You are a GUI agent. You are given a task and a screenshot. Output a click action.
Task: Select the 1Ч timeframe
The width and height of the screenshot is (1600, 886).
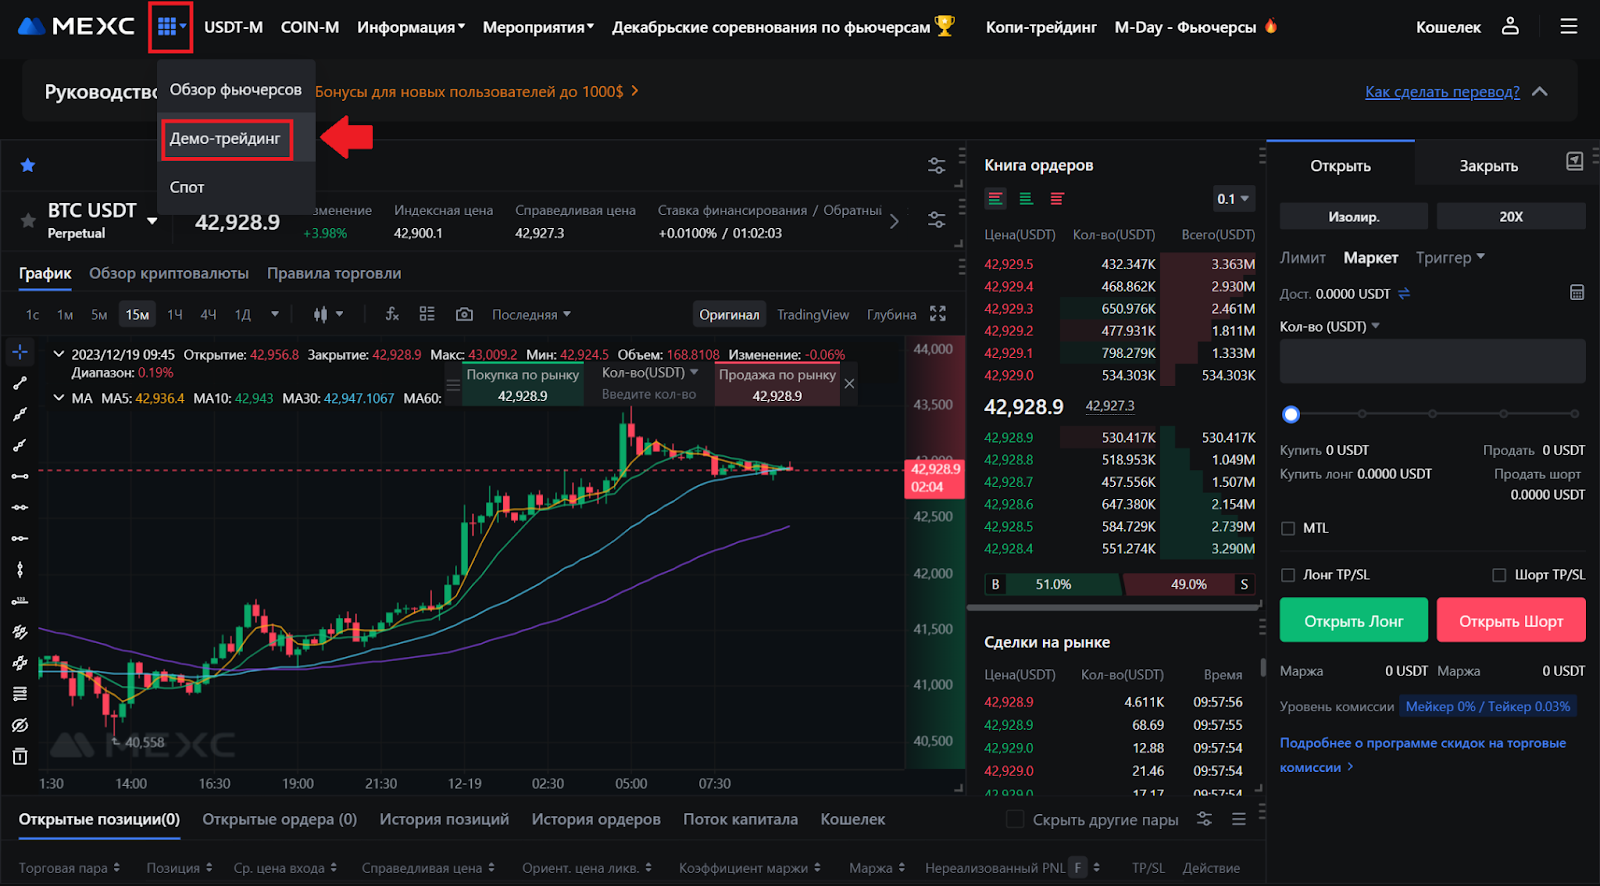(175, 314)
